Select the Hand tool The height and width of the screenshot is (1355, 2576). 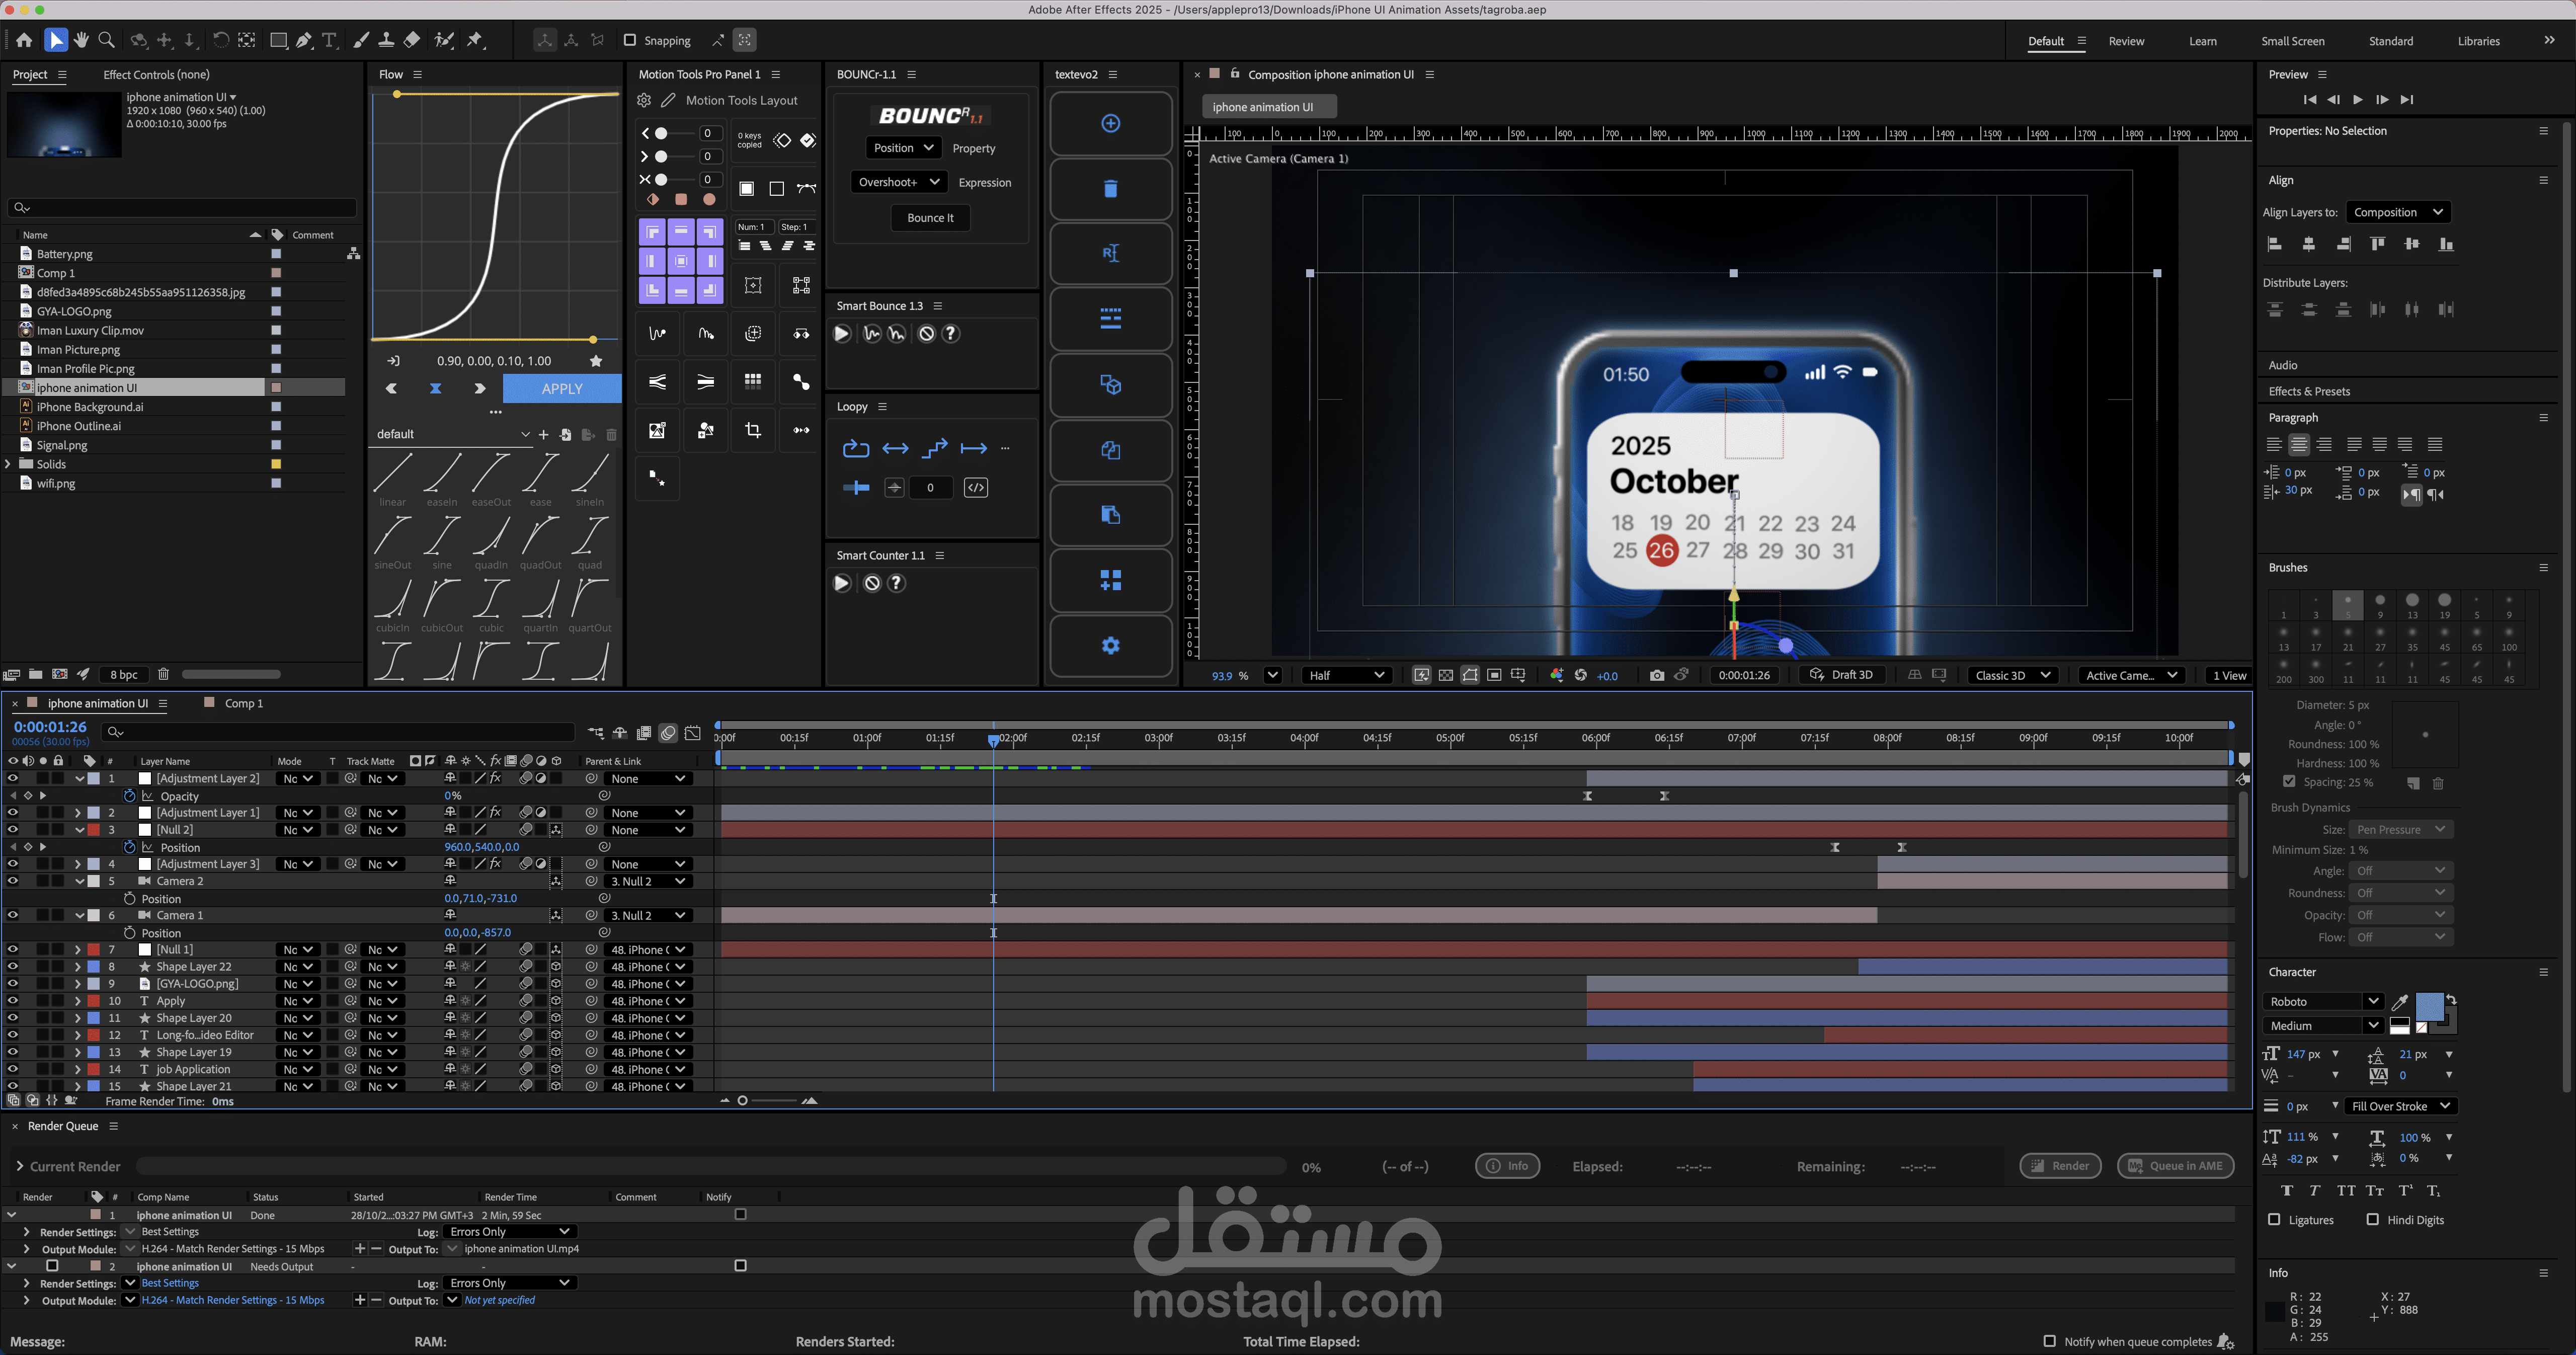click(81, 40)
